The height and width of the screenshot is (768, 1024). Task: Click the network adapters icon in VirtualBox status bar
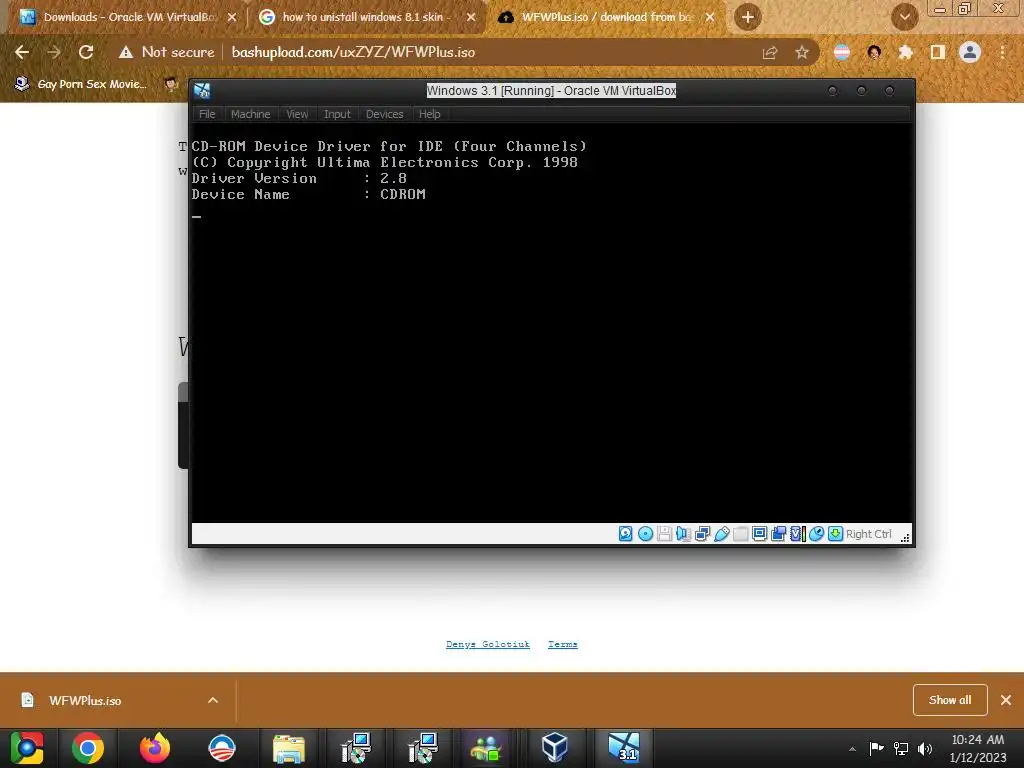coord(702,534)
